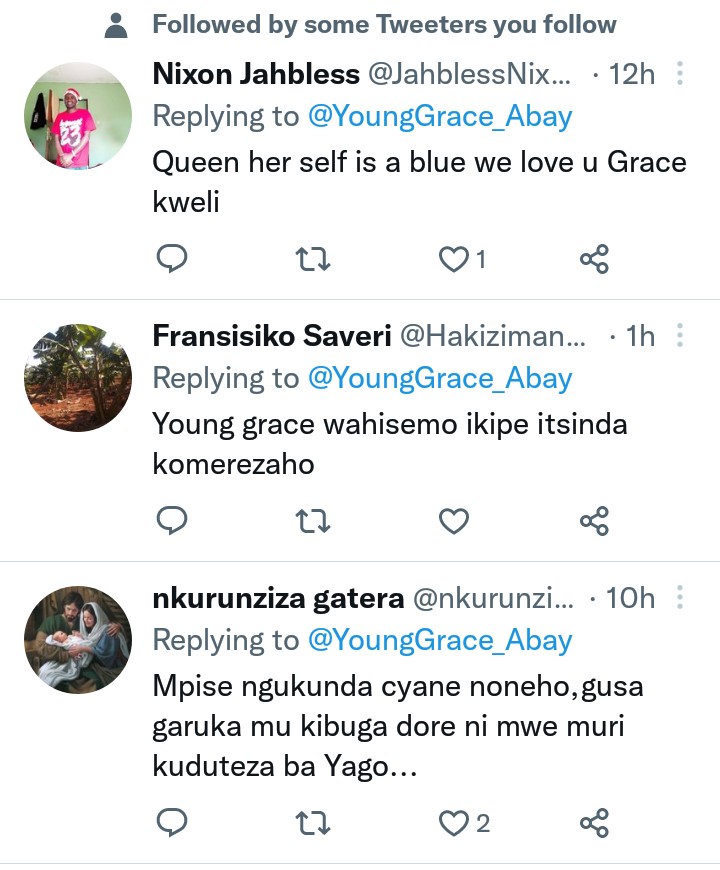Open more options on nkurunziza gatera's tweet
The width and height of the screenshot is (720, 870).
pos(680,598)
